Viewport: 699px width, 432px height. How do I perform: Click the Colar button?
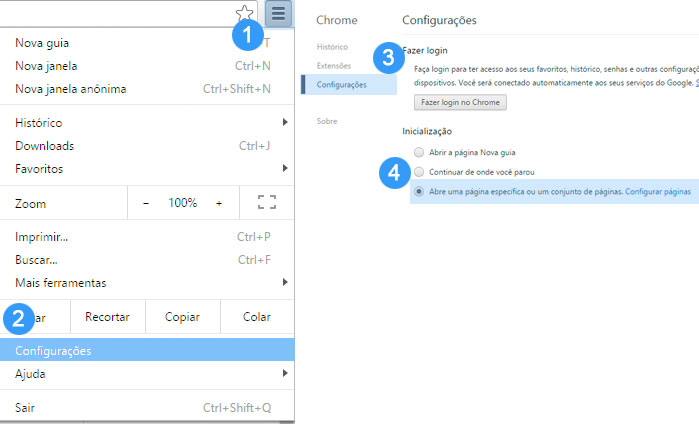pyautogui.click(x=257, y=317)
